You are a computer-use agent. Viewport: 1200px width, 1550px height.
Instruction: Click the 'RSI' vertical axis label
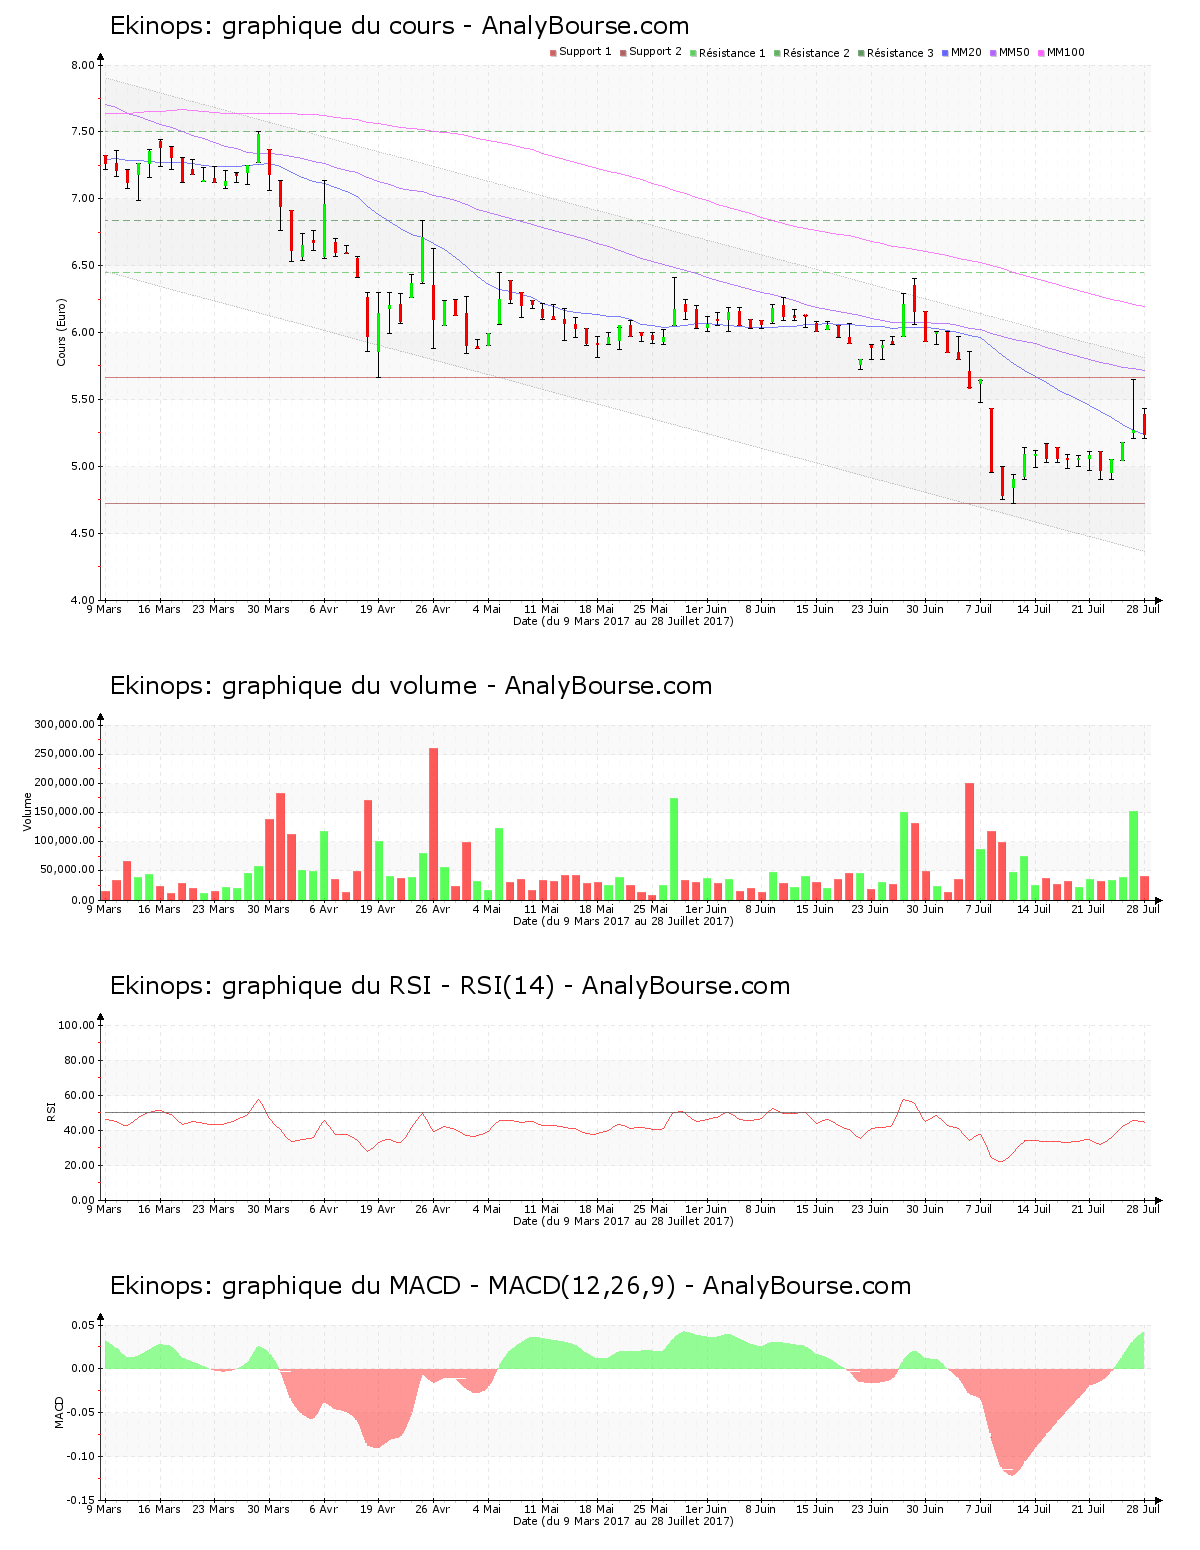tap(51, 1111)
